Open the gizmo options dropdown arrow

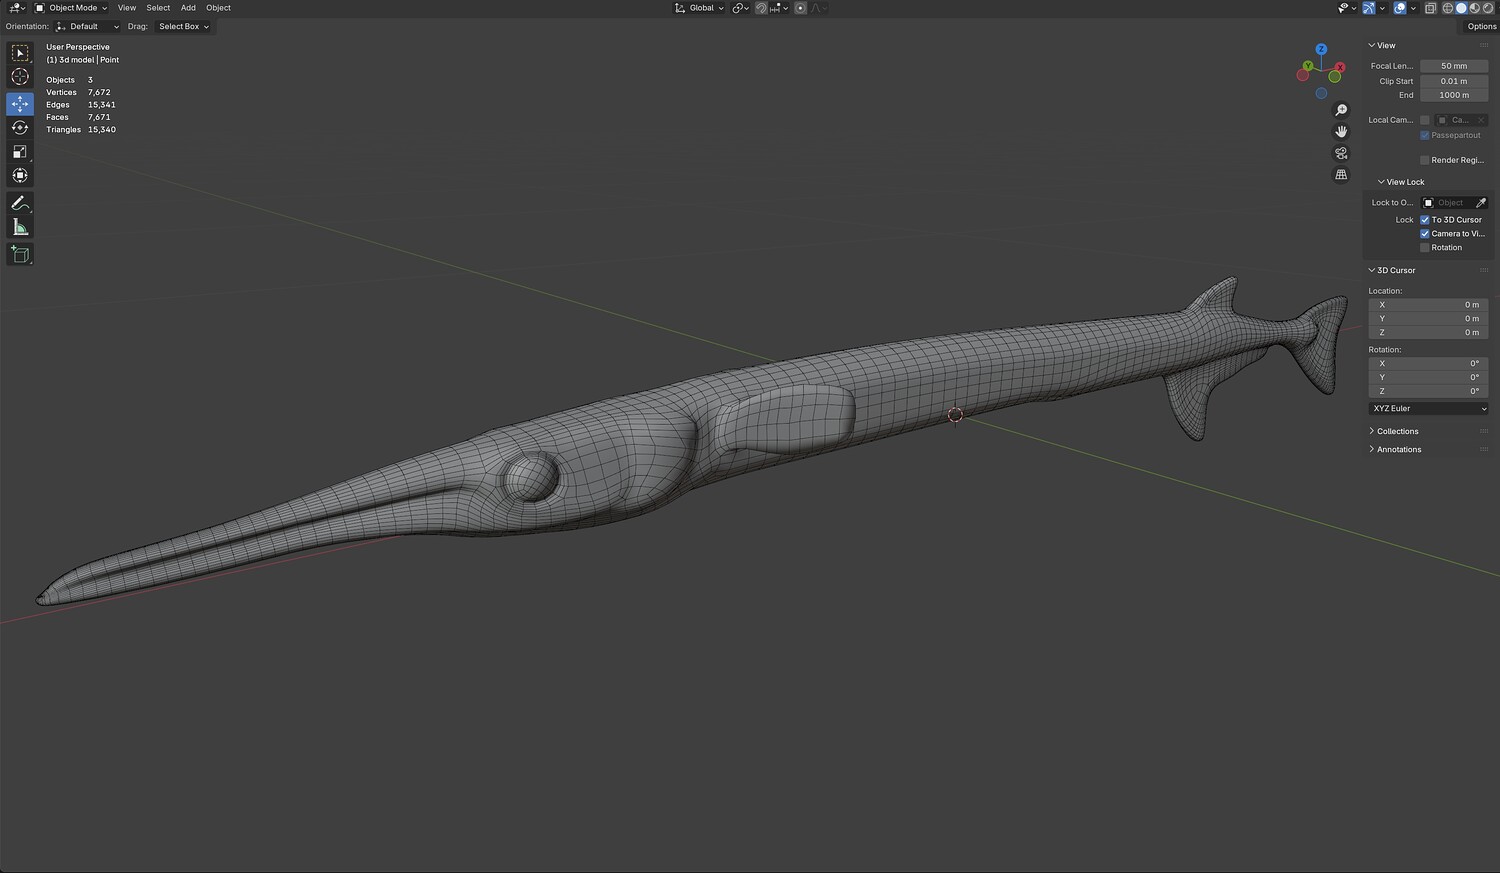tap(1382, 8)
